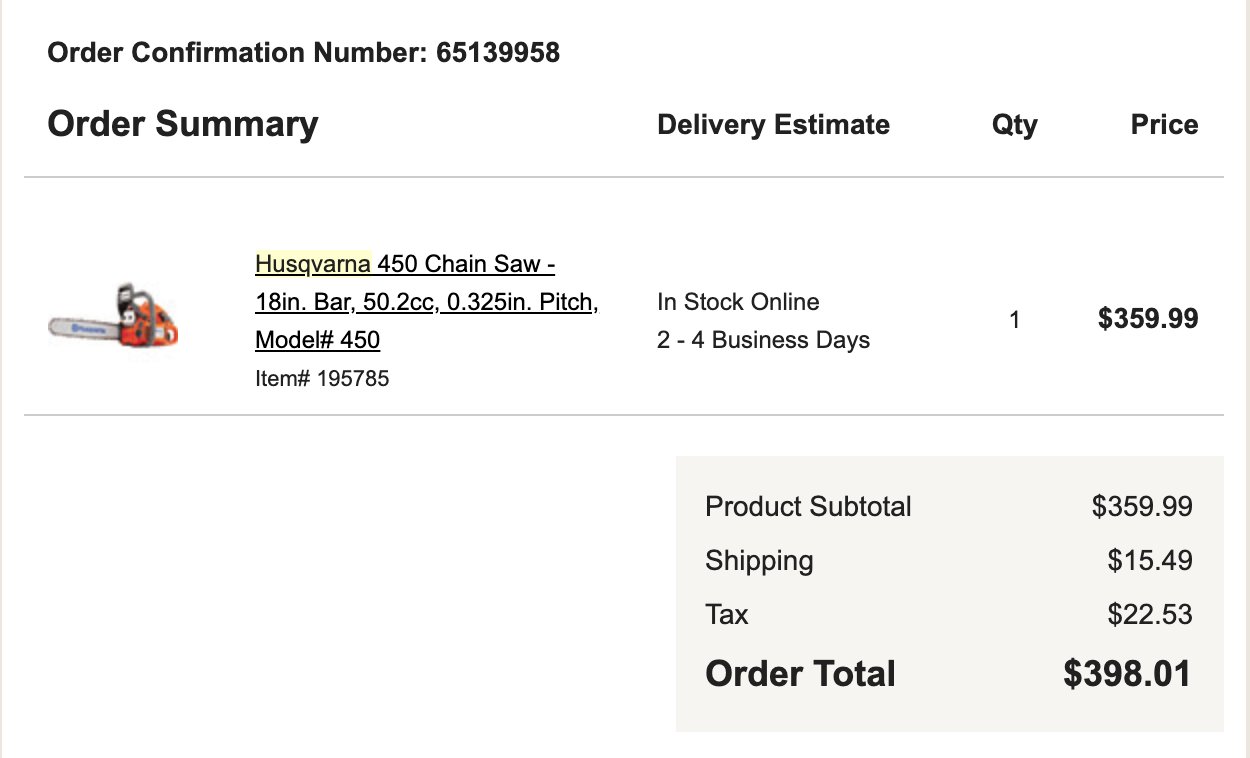Click the Order Total label

(x=800, y=673)
